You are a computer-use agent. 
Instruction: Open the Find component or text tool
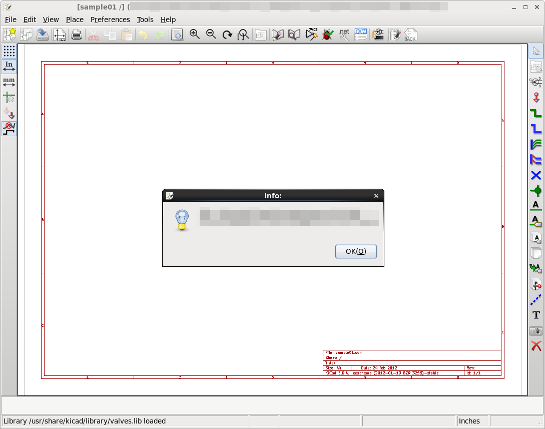[177, 35]
